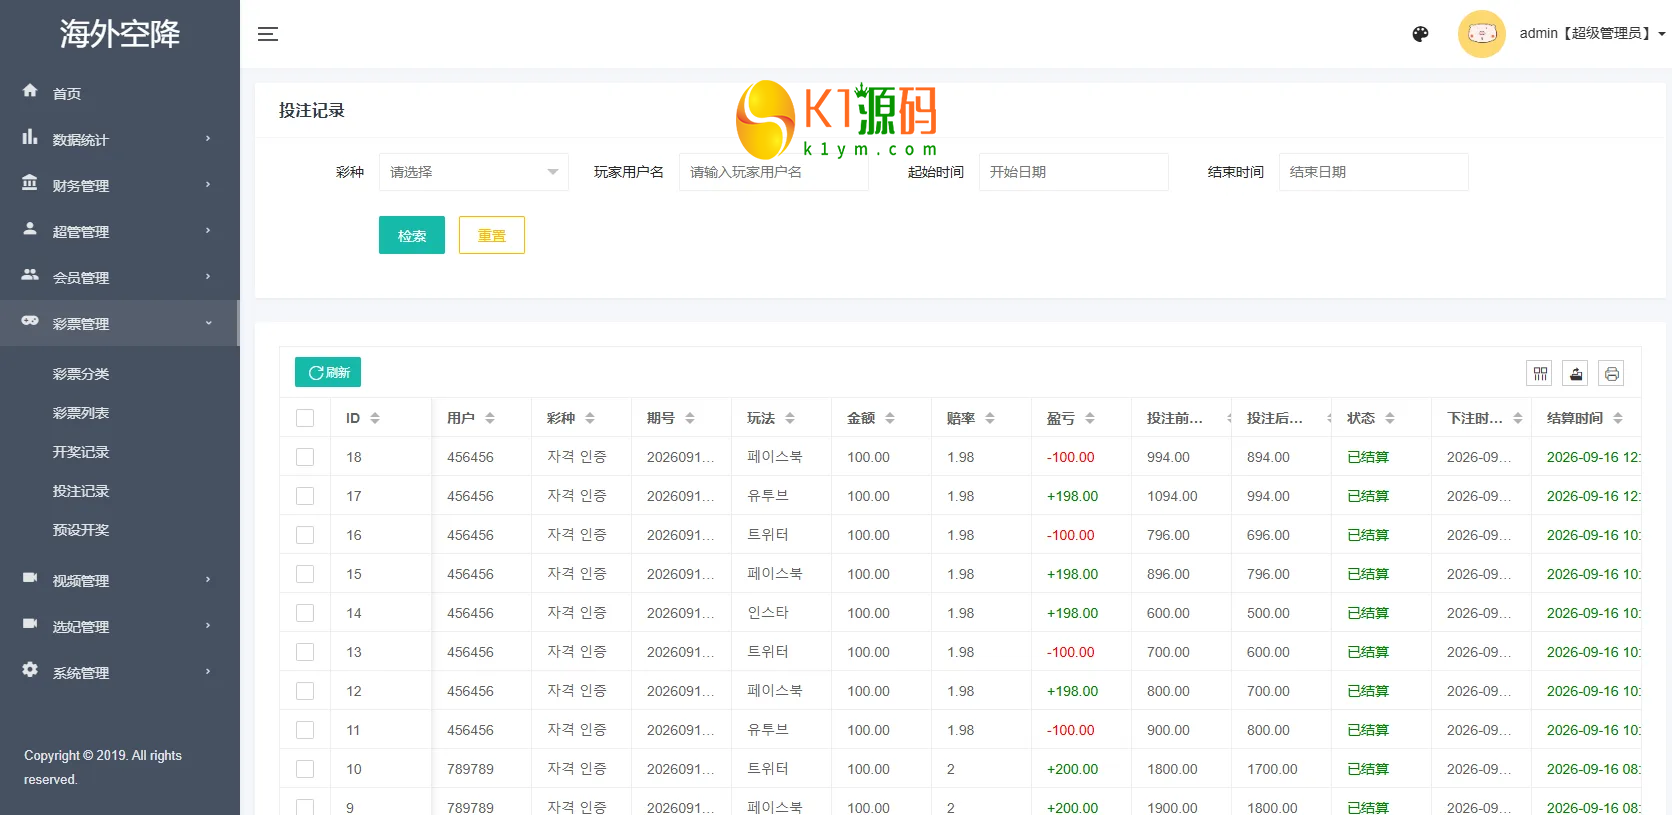Viewport: 1672px width, 815px height.
Task: Collapse the 彩票管理 sidebar menu
Action: [x=120, y=323]
